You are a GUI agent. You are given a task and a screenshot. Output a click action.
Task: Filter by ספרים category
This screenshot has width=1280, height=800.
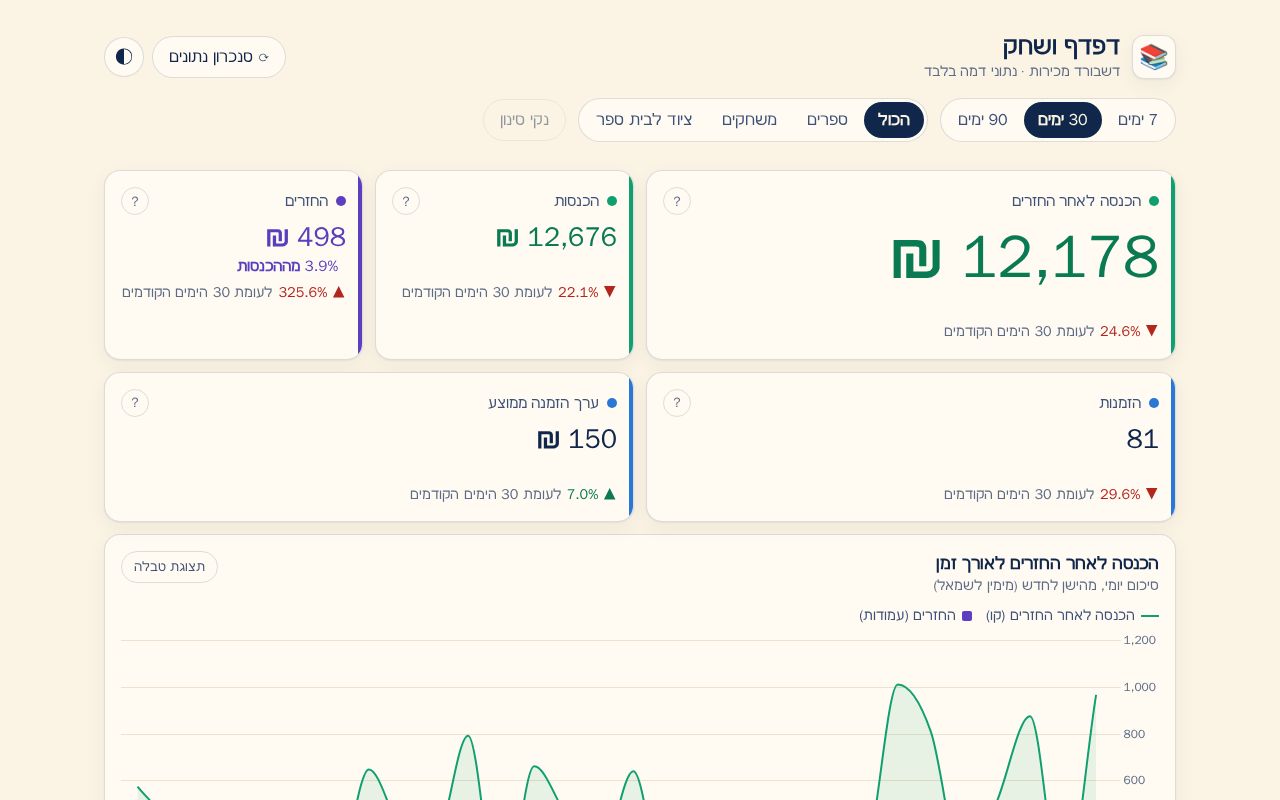pos(828,120)
